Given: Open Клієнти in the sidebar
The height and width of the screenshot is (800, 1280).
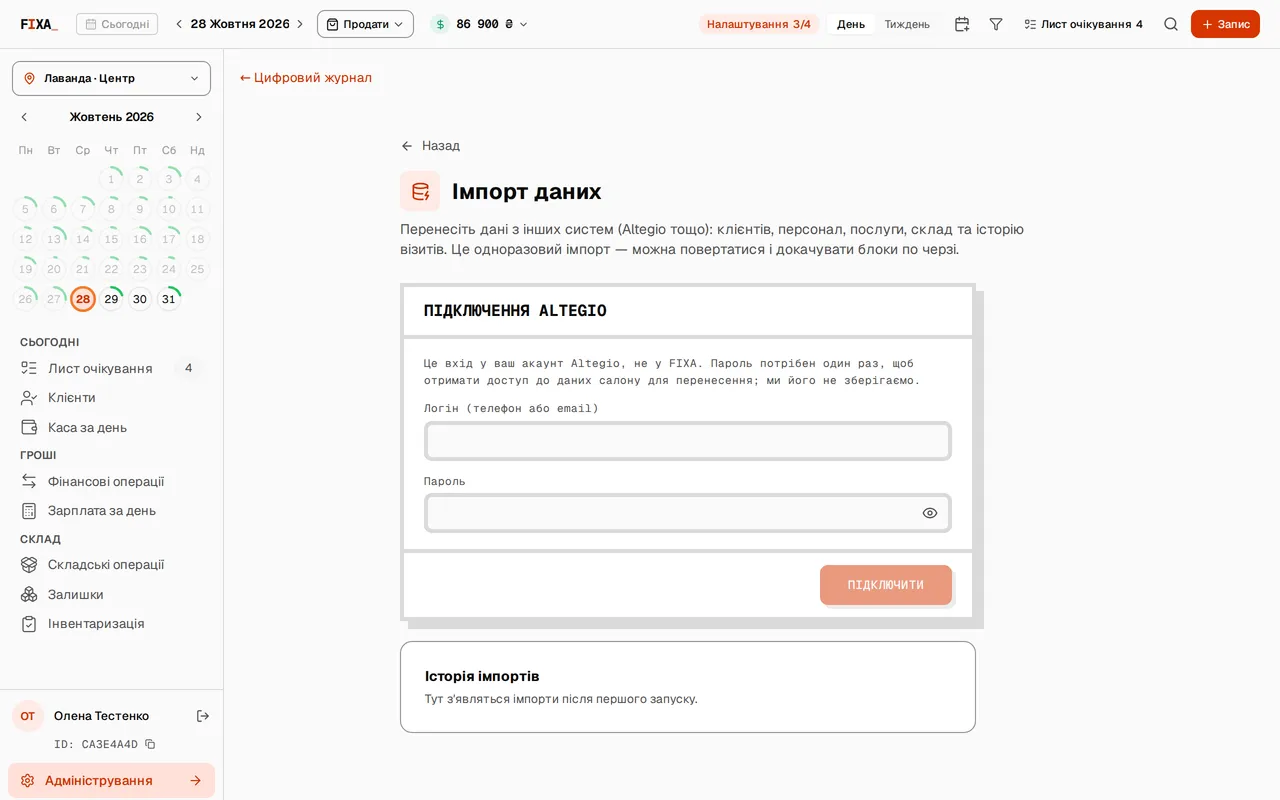Looking at the screenshot, I should click(x=111, y=397).
